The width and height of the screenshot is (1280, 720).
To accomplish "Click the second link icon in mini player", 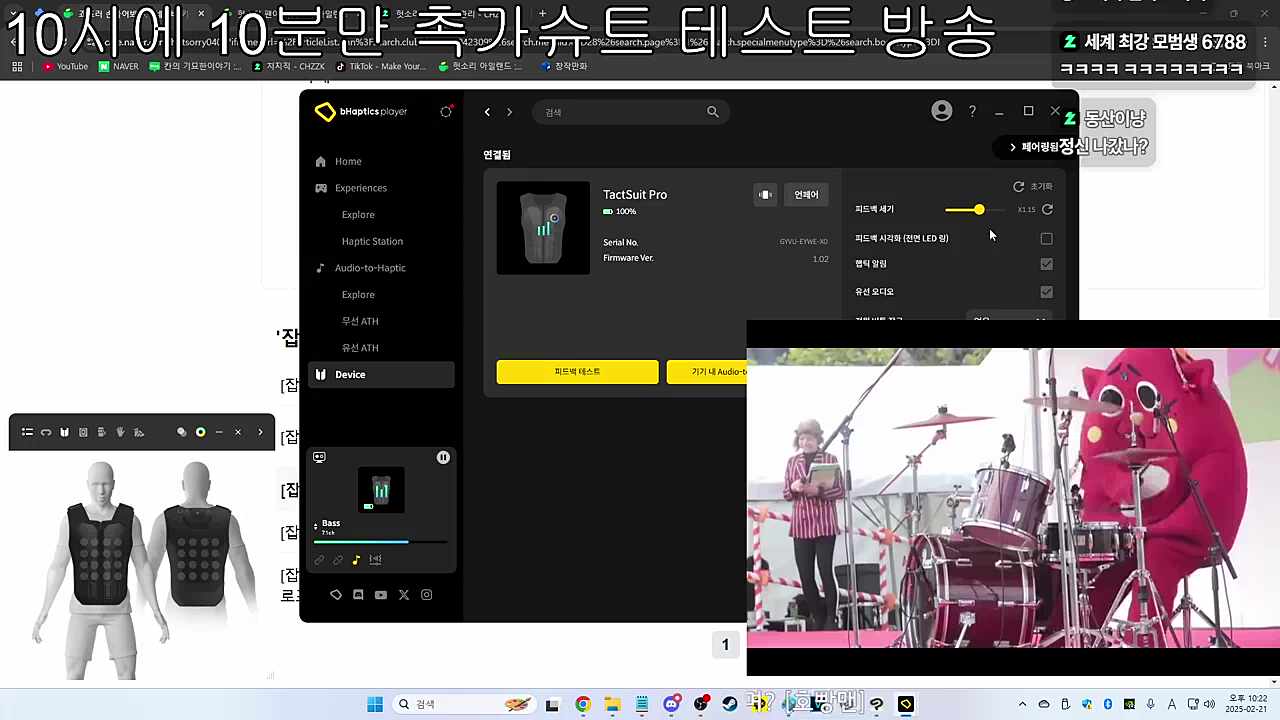I will point(338,560).
